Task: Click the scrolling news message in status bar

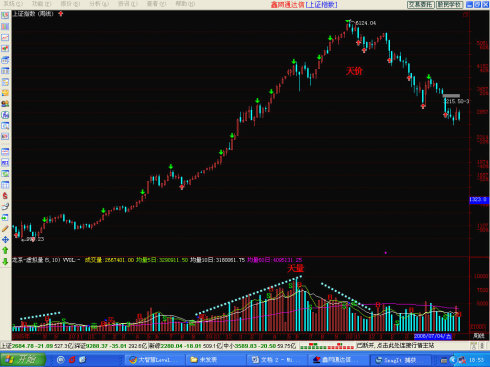Action: [395, 346]
